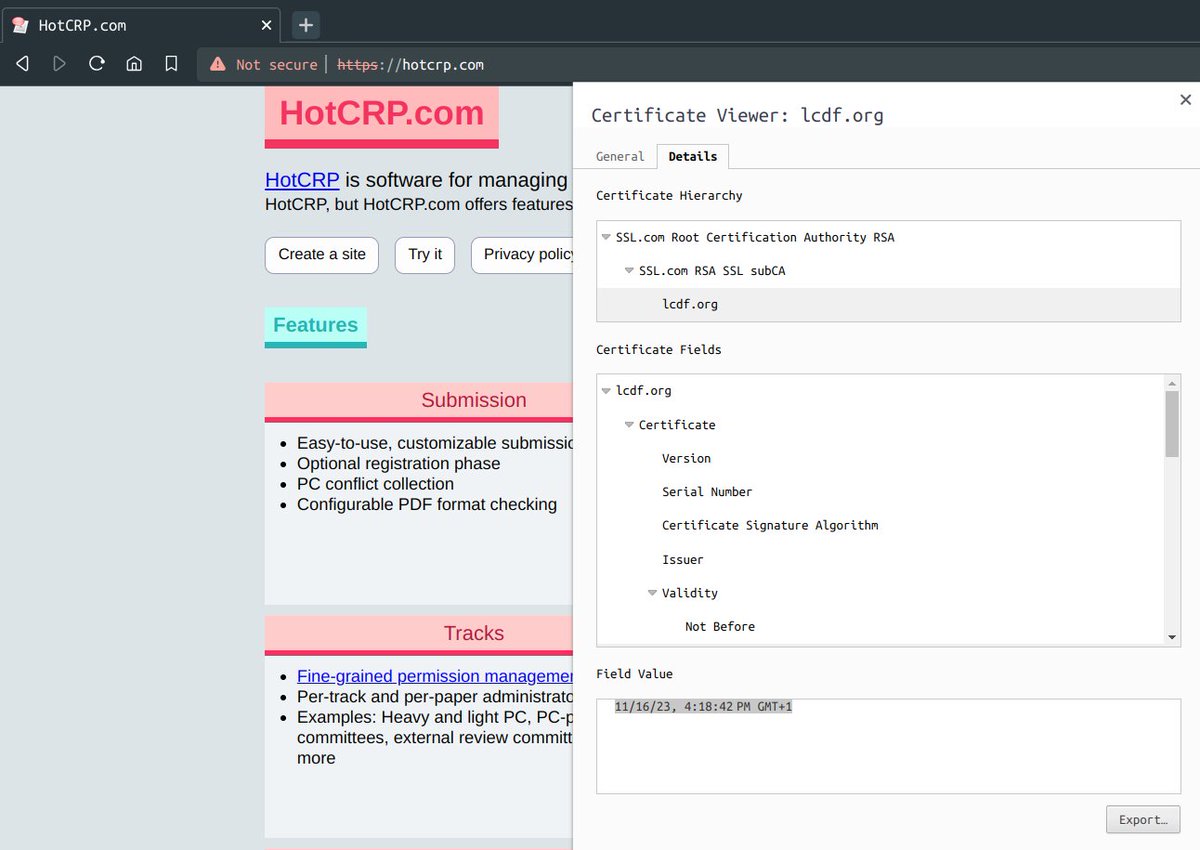1200x850 pixels.
Task: Collapse lcdf.org node in Certificate Fields
Action: click(x=606, y=391)
